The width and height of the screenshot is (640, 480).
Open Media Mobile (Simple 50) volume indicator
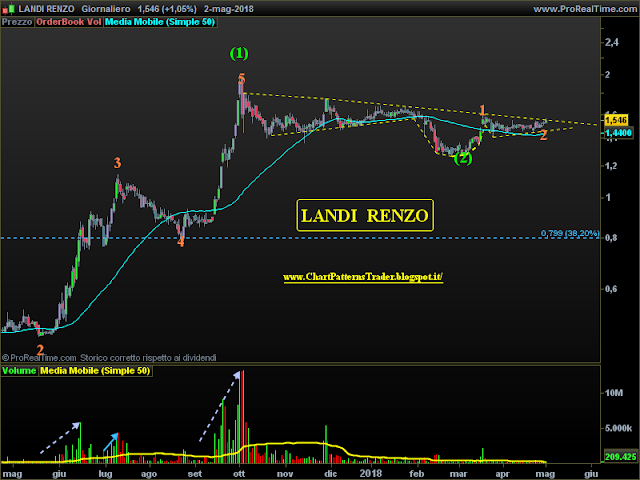tap(95, 371)
